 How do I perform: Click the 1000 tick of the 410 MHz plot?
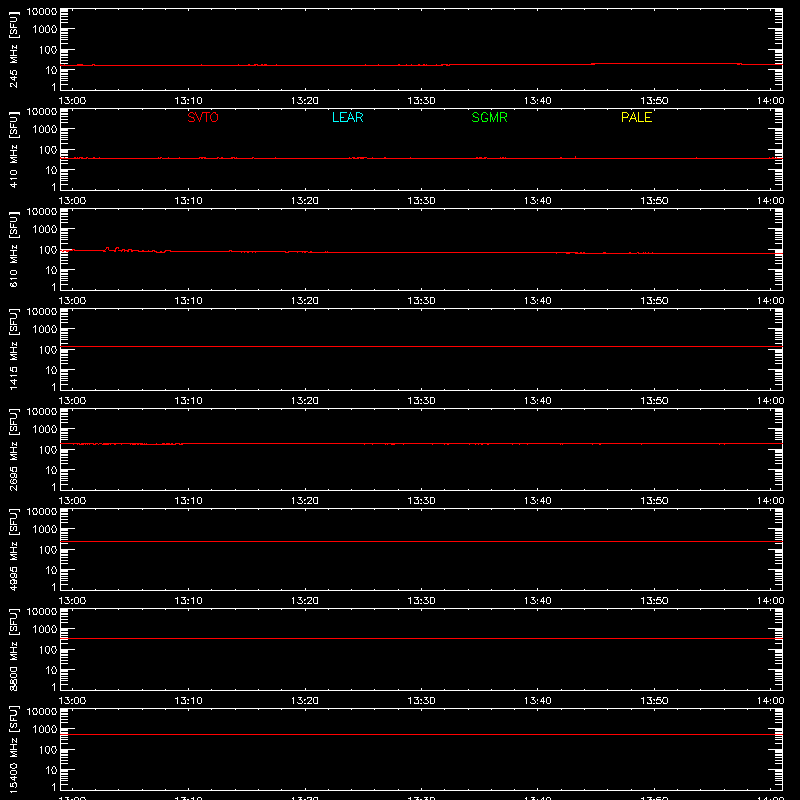[x=45, y=130]
